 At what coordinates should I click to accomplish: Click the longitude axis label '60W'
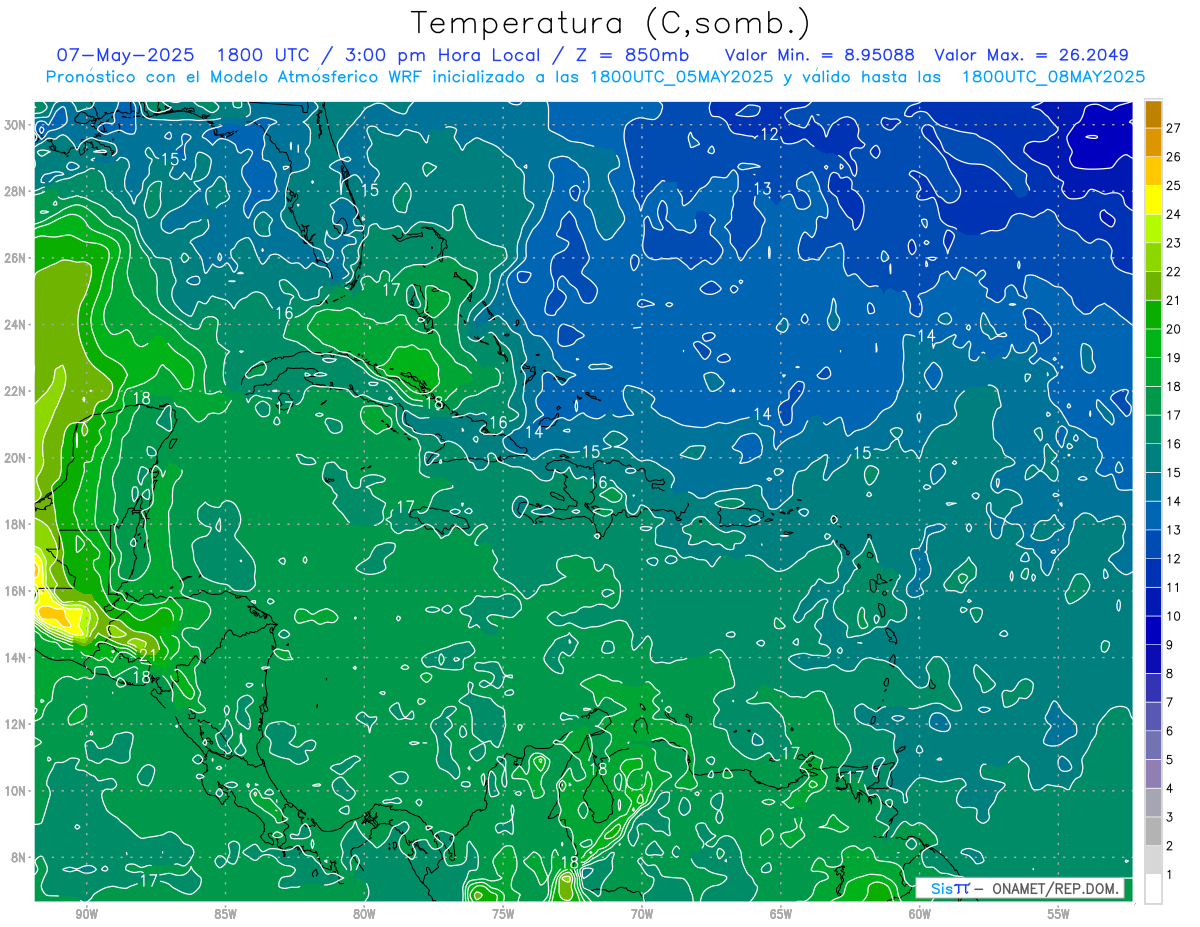(x=920, y=914)
